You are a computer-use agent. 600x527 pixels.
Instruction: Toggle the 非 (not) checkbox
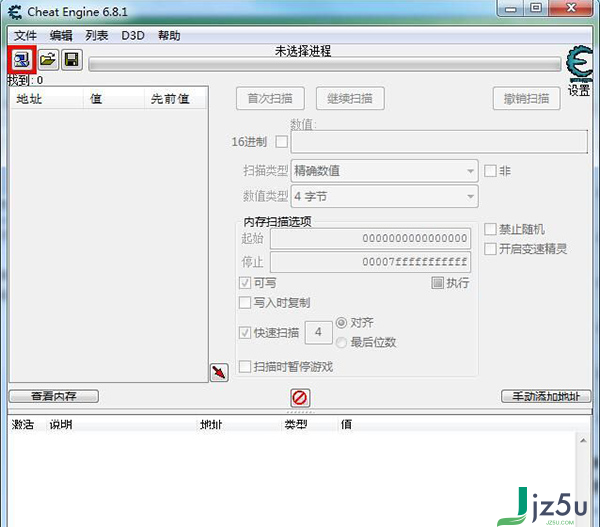click(x=490, y=171)
